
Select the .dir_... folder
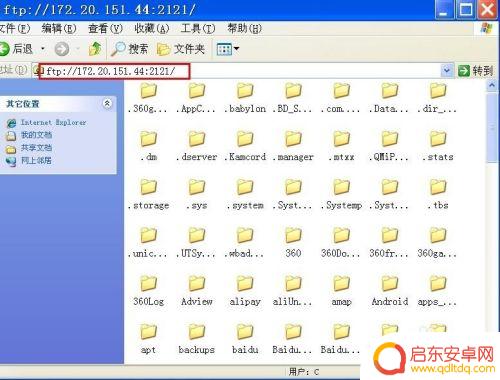[437, 98]
